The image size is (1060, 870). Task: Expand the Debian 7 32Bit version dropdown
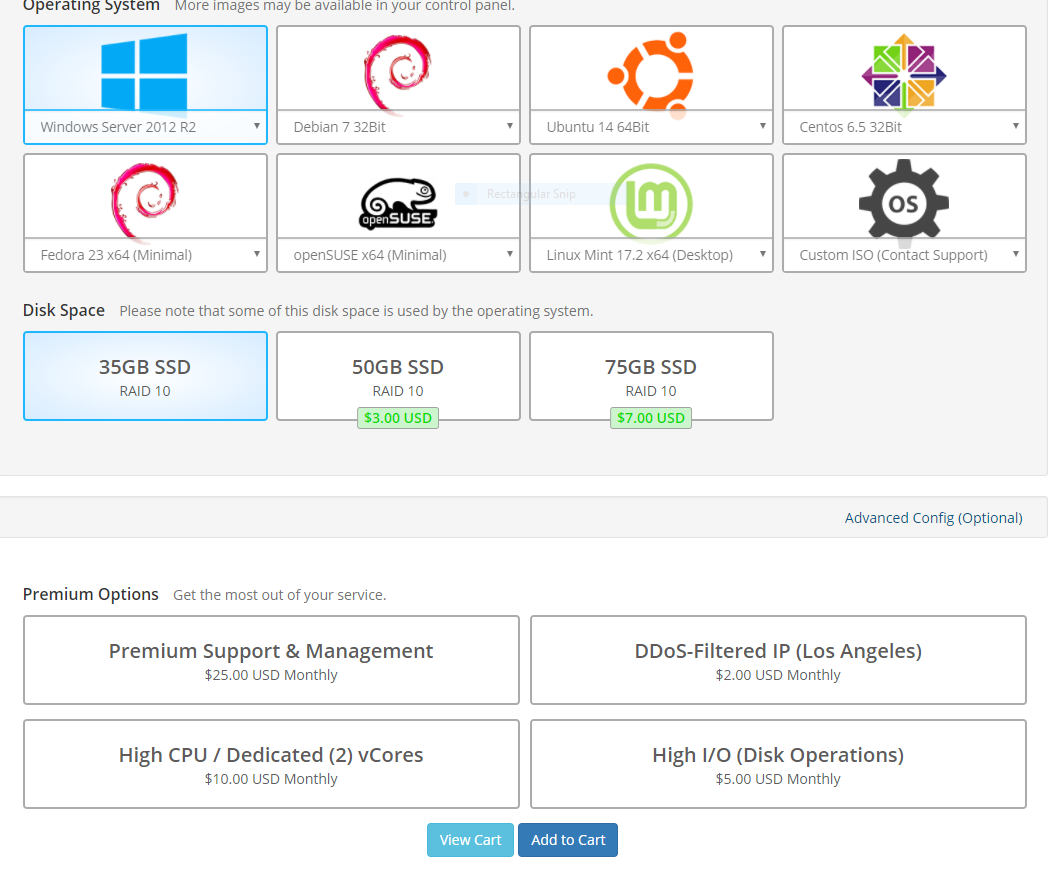pyautogui.click(x=398, y=127)
